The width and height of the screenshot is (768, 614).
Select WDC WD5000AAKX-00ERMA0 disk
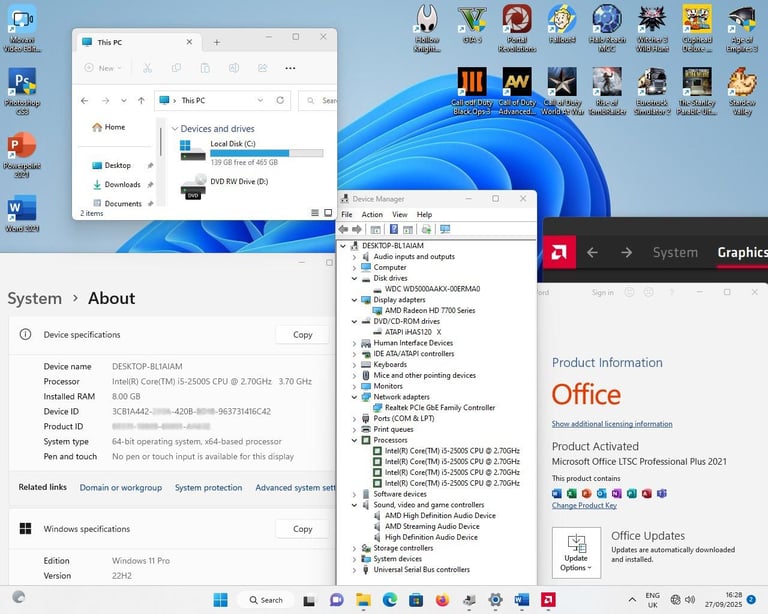(x=432, y=289)
